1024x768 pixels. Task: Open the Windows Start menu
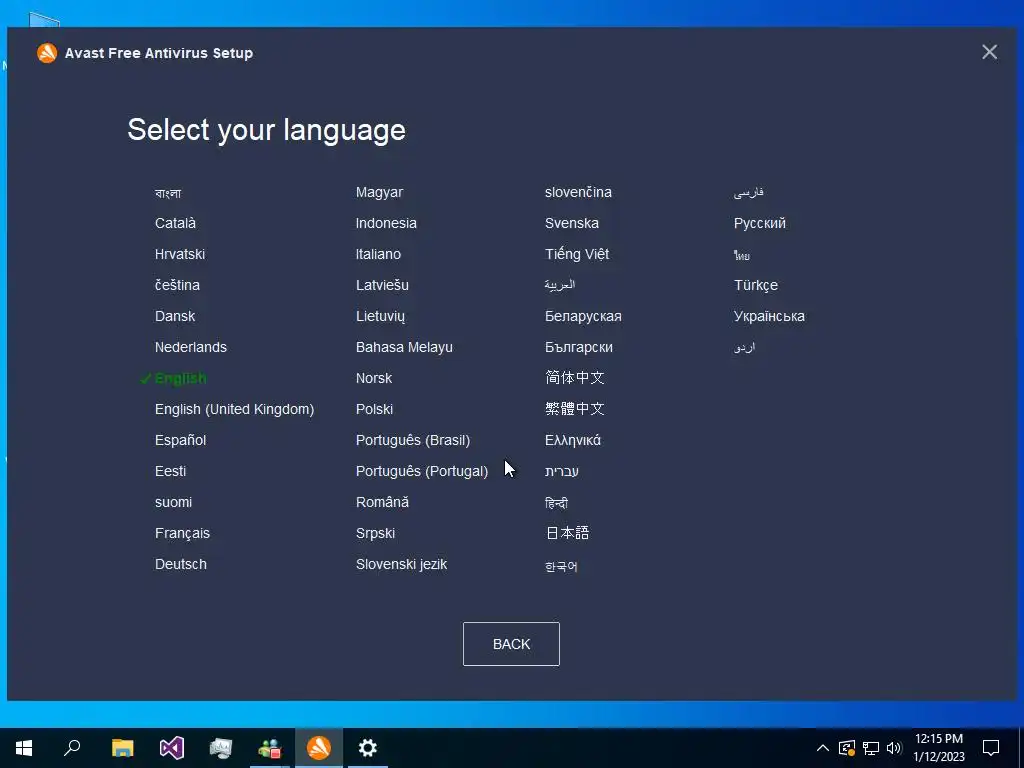[24, 748]
